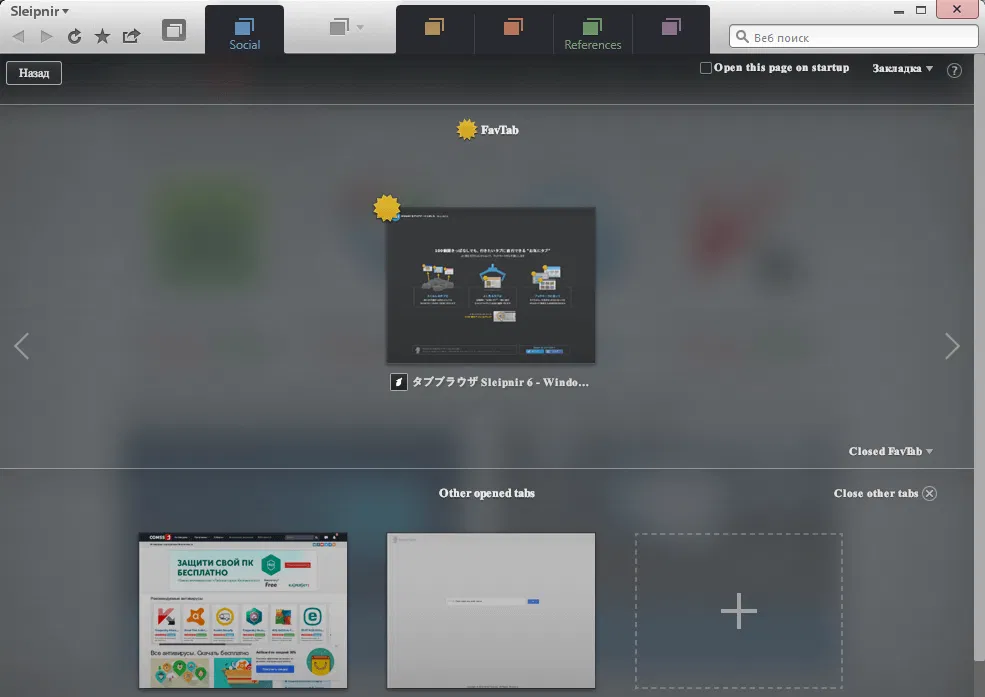Select the gray tab group
Viewport: 985px width, 697px height.
339,27
